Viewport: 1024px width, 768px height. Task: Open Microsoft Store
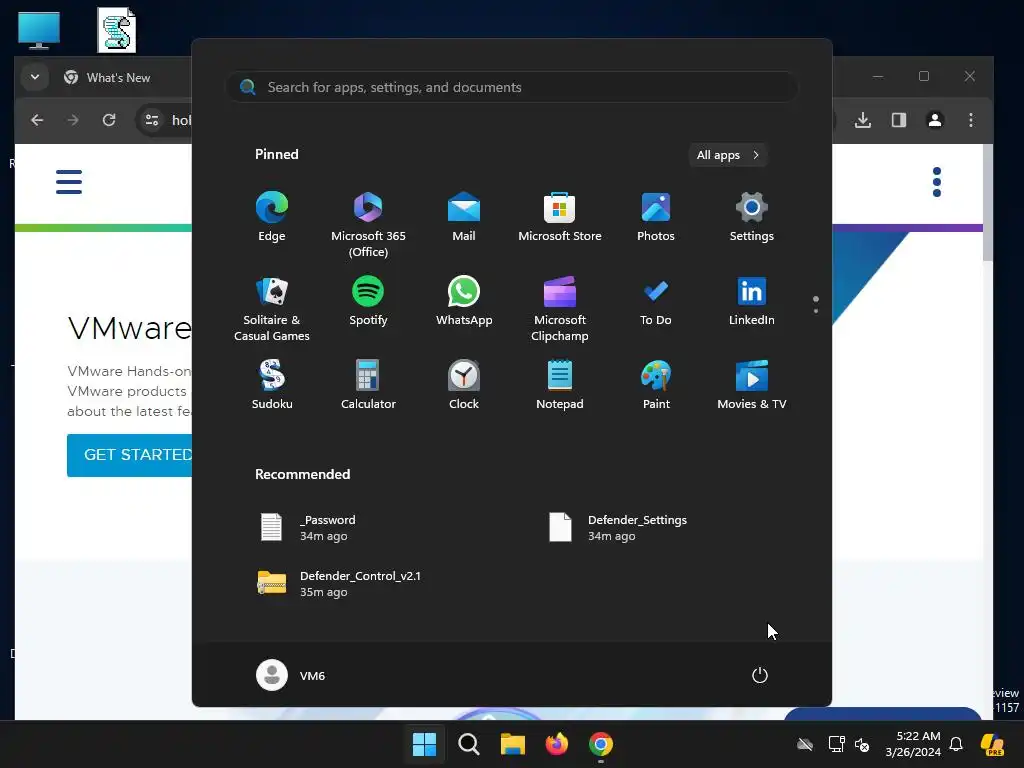pos(560,217)
